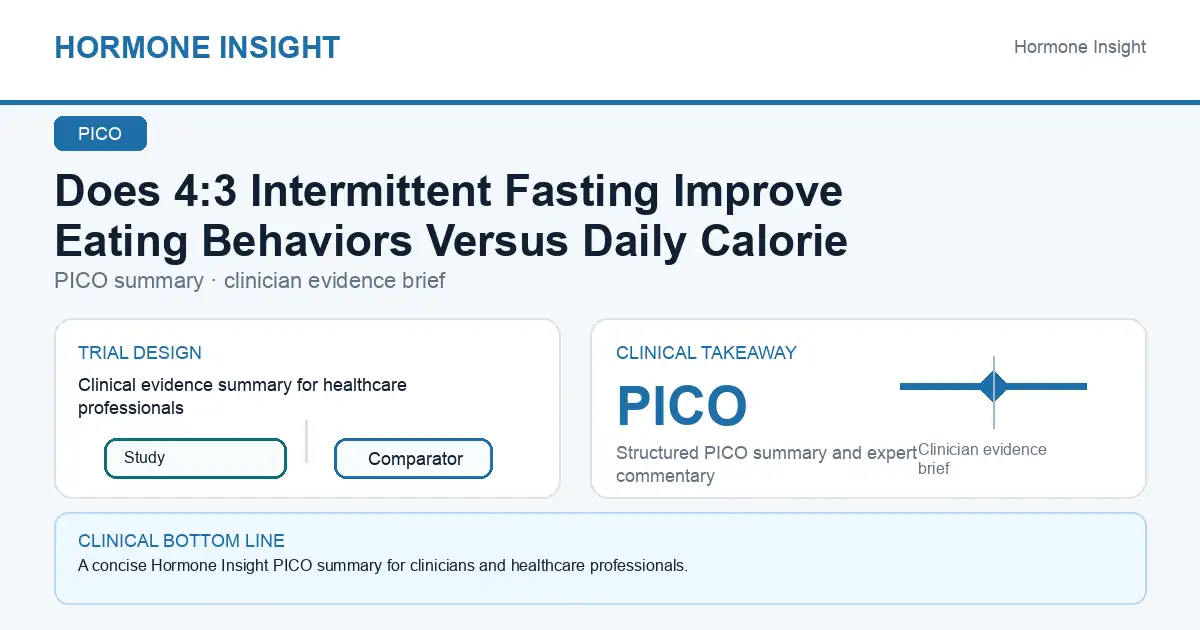The image size is (1200, 630).
Task: Click the horizontal confidence interval bar
Action: 993,386
